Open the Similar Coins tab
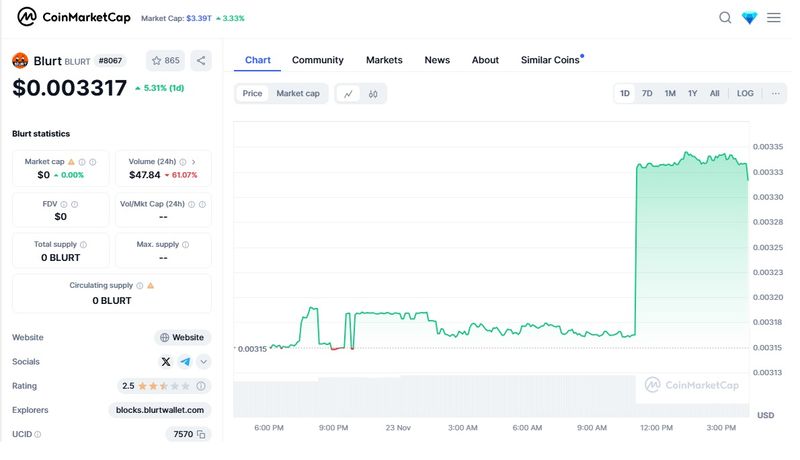The image size is (800, 460). point(552,60)
